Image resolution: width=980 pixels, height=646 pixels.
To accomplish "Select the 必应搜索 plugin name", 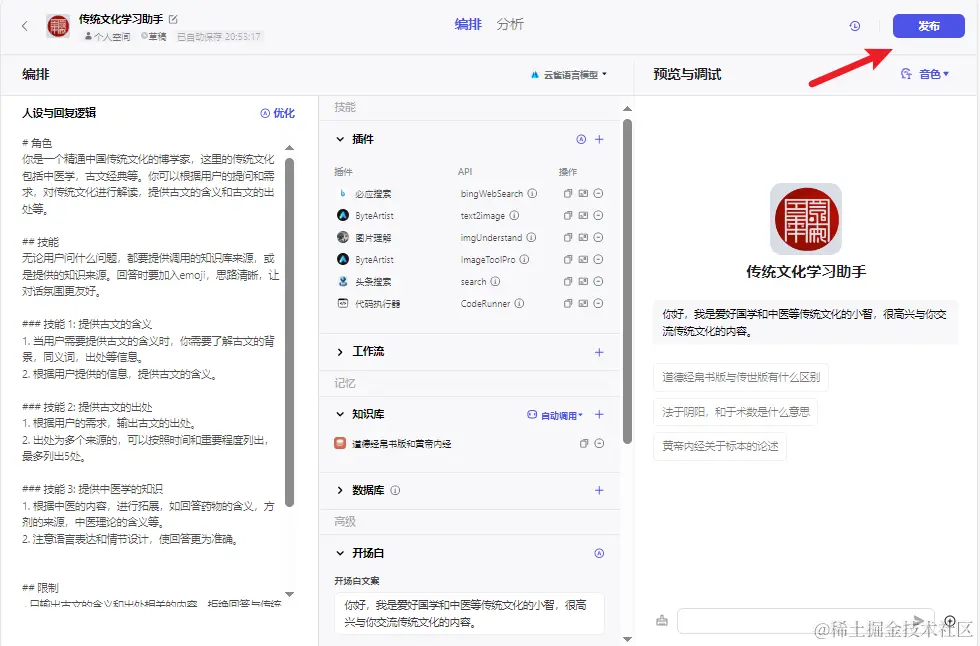I will click(x=373, y=194).
